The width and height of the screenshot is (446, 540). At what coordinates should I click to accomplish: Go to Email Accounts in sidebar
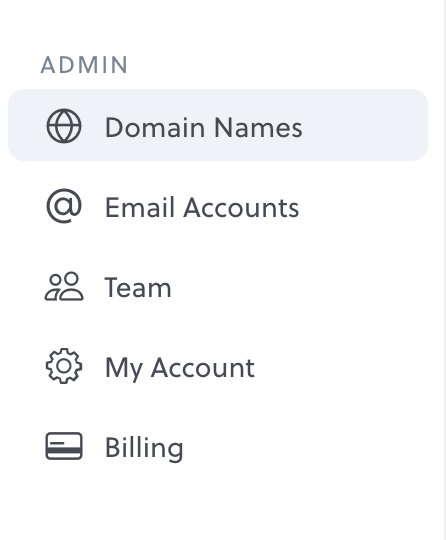(218, 206)
